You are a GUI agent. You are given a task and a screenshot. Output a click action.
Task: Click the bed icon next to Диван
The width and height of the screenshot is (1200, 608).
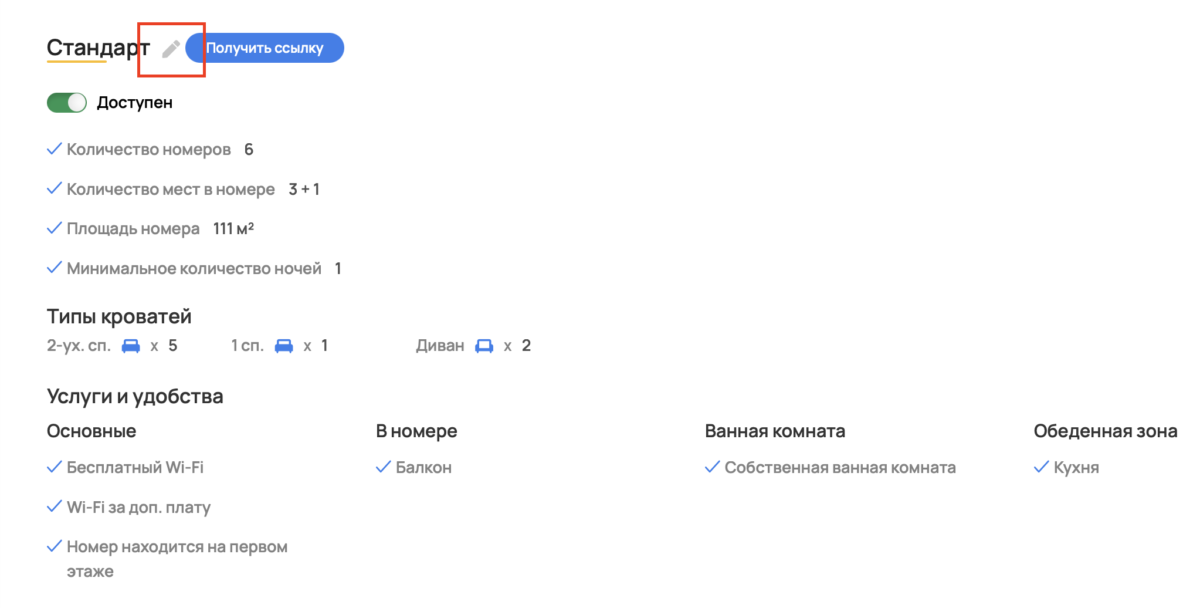point(484,345)
